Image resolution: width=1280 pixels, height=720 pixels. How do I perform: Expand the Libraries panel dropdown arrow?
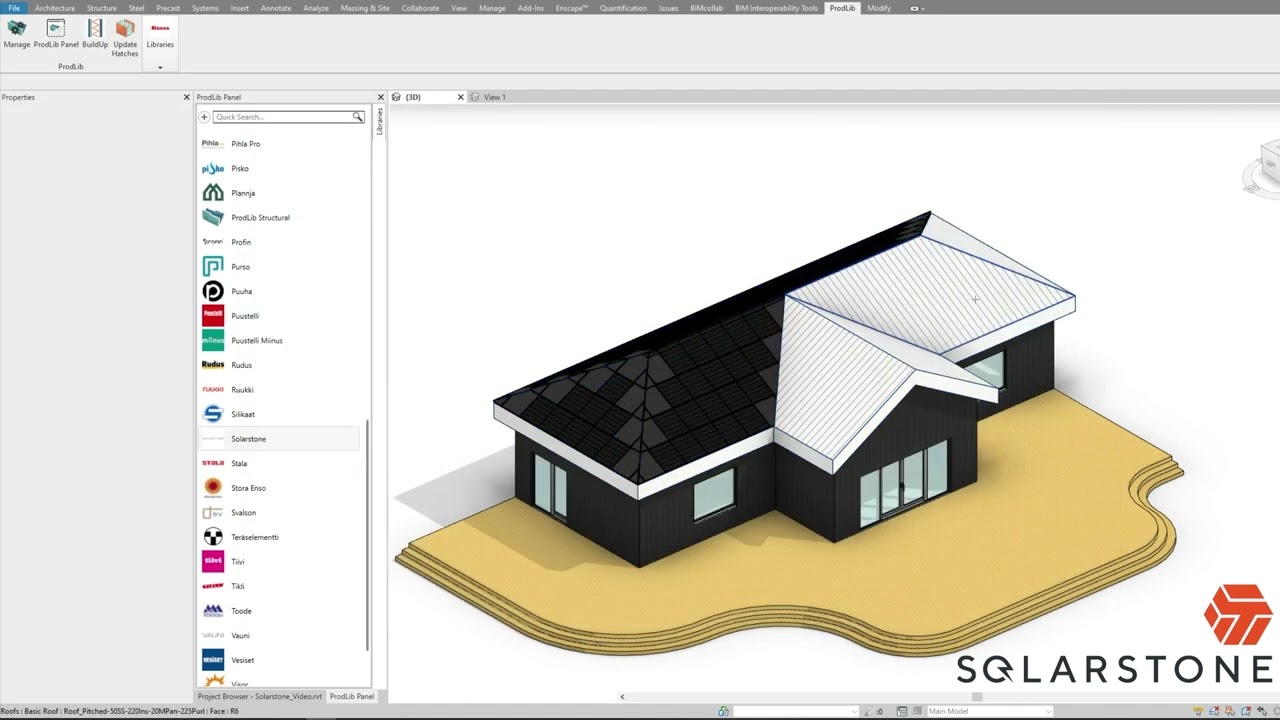pyautogui.click(x=160, y=67)
